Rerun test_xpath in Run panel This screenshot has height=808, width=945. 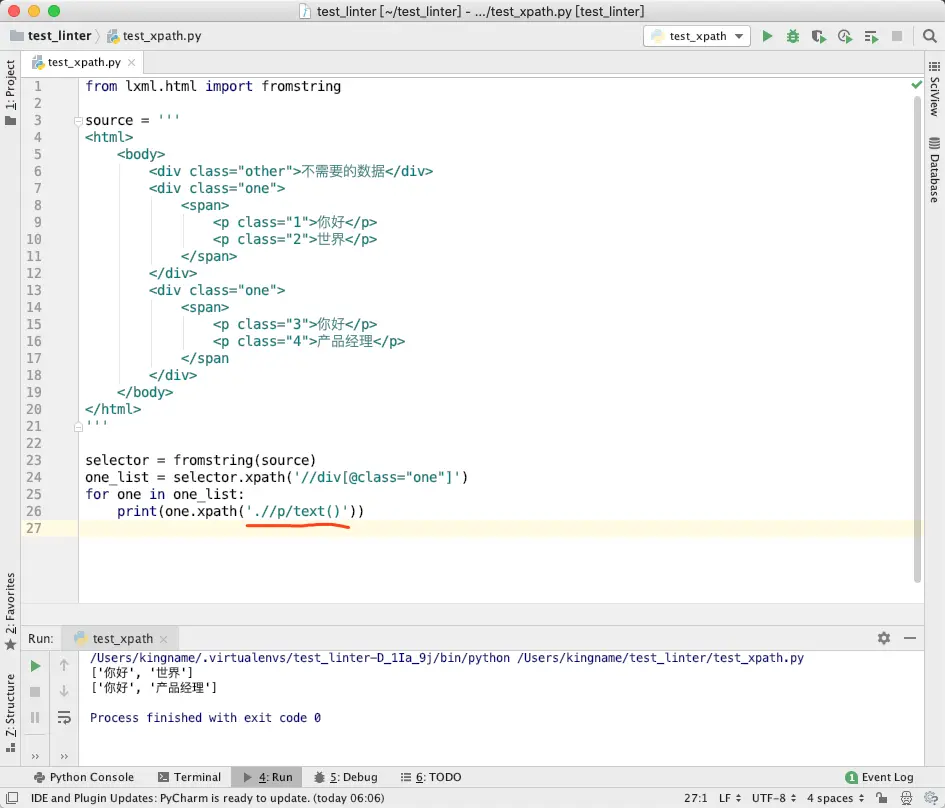35,666
